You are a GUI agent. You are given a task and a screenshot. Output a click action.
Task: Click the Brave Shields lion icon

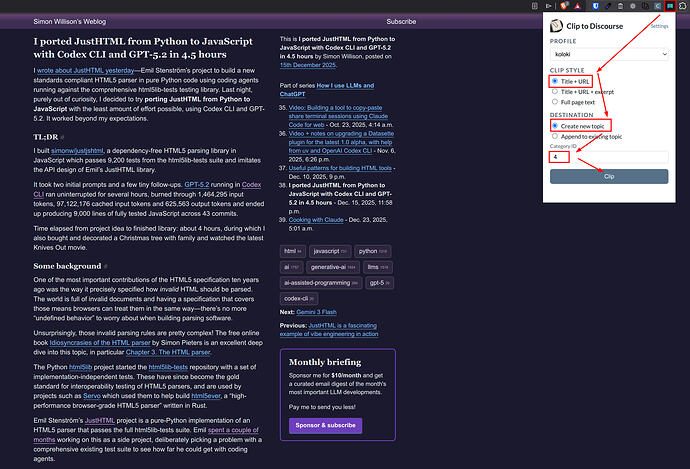tap(564, 6)
